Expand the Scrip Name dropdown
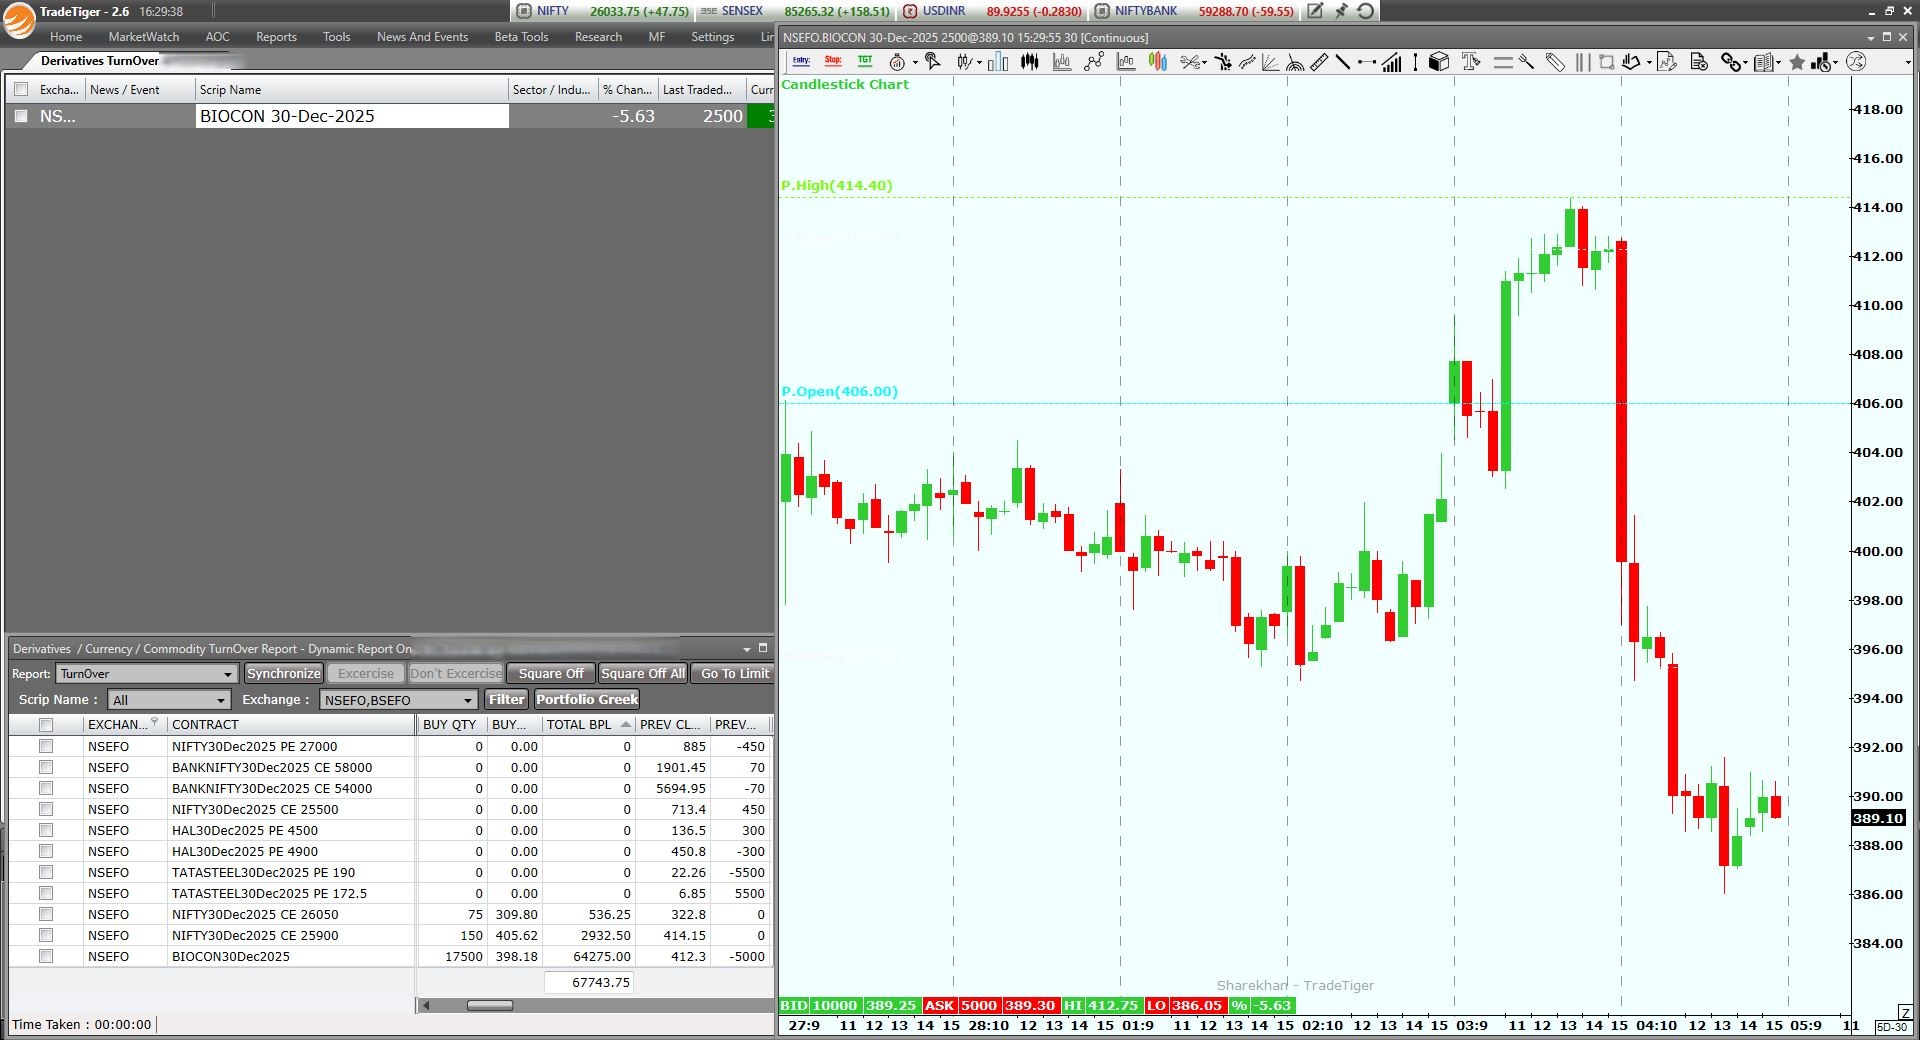Screen dimensions: 1920x1040 220,700
